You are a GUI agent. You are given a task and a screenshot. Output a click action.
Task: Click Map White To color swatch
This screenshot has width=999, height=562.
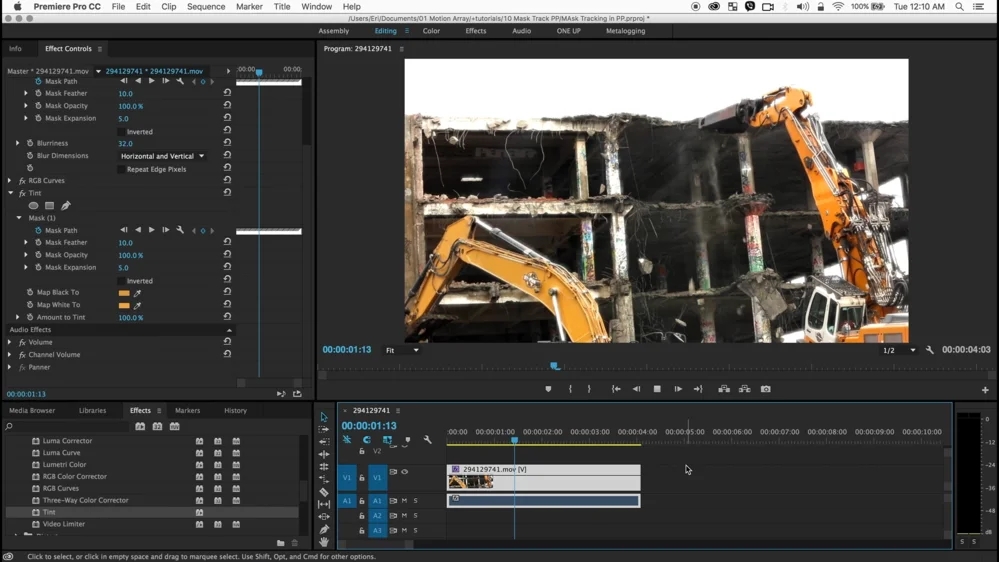124,305
